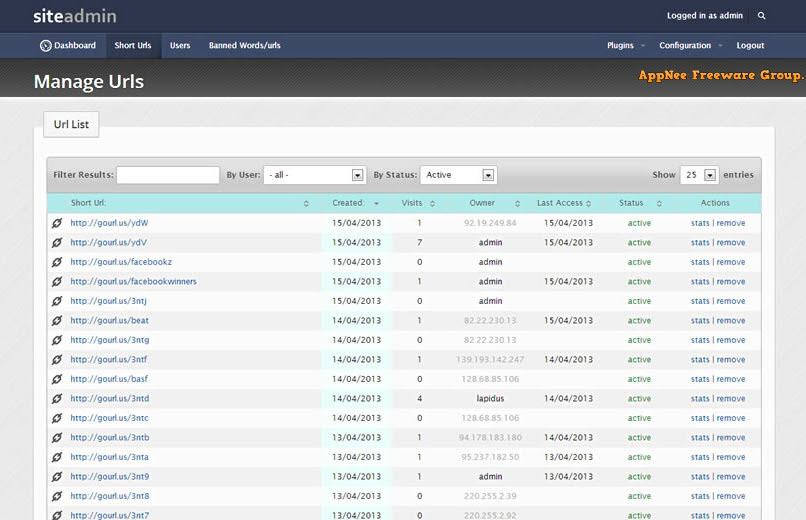The height and width of the screenshot is (520, 806).
Task: Click link icon beside gourl.us/3nt8
Action: pos(57,496)
